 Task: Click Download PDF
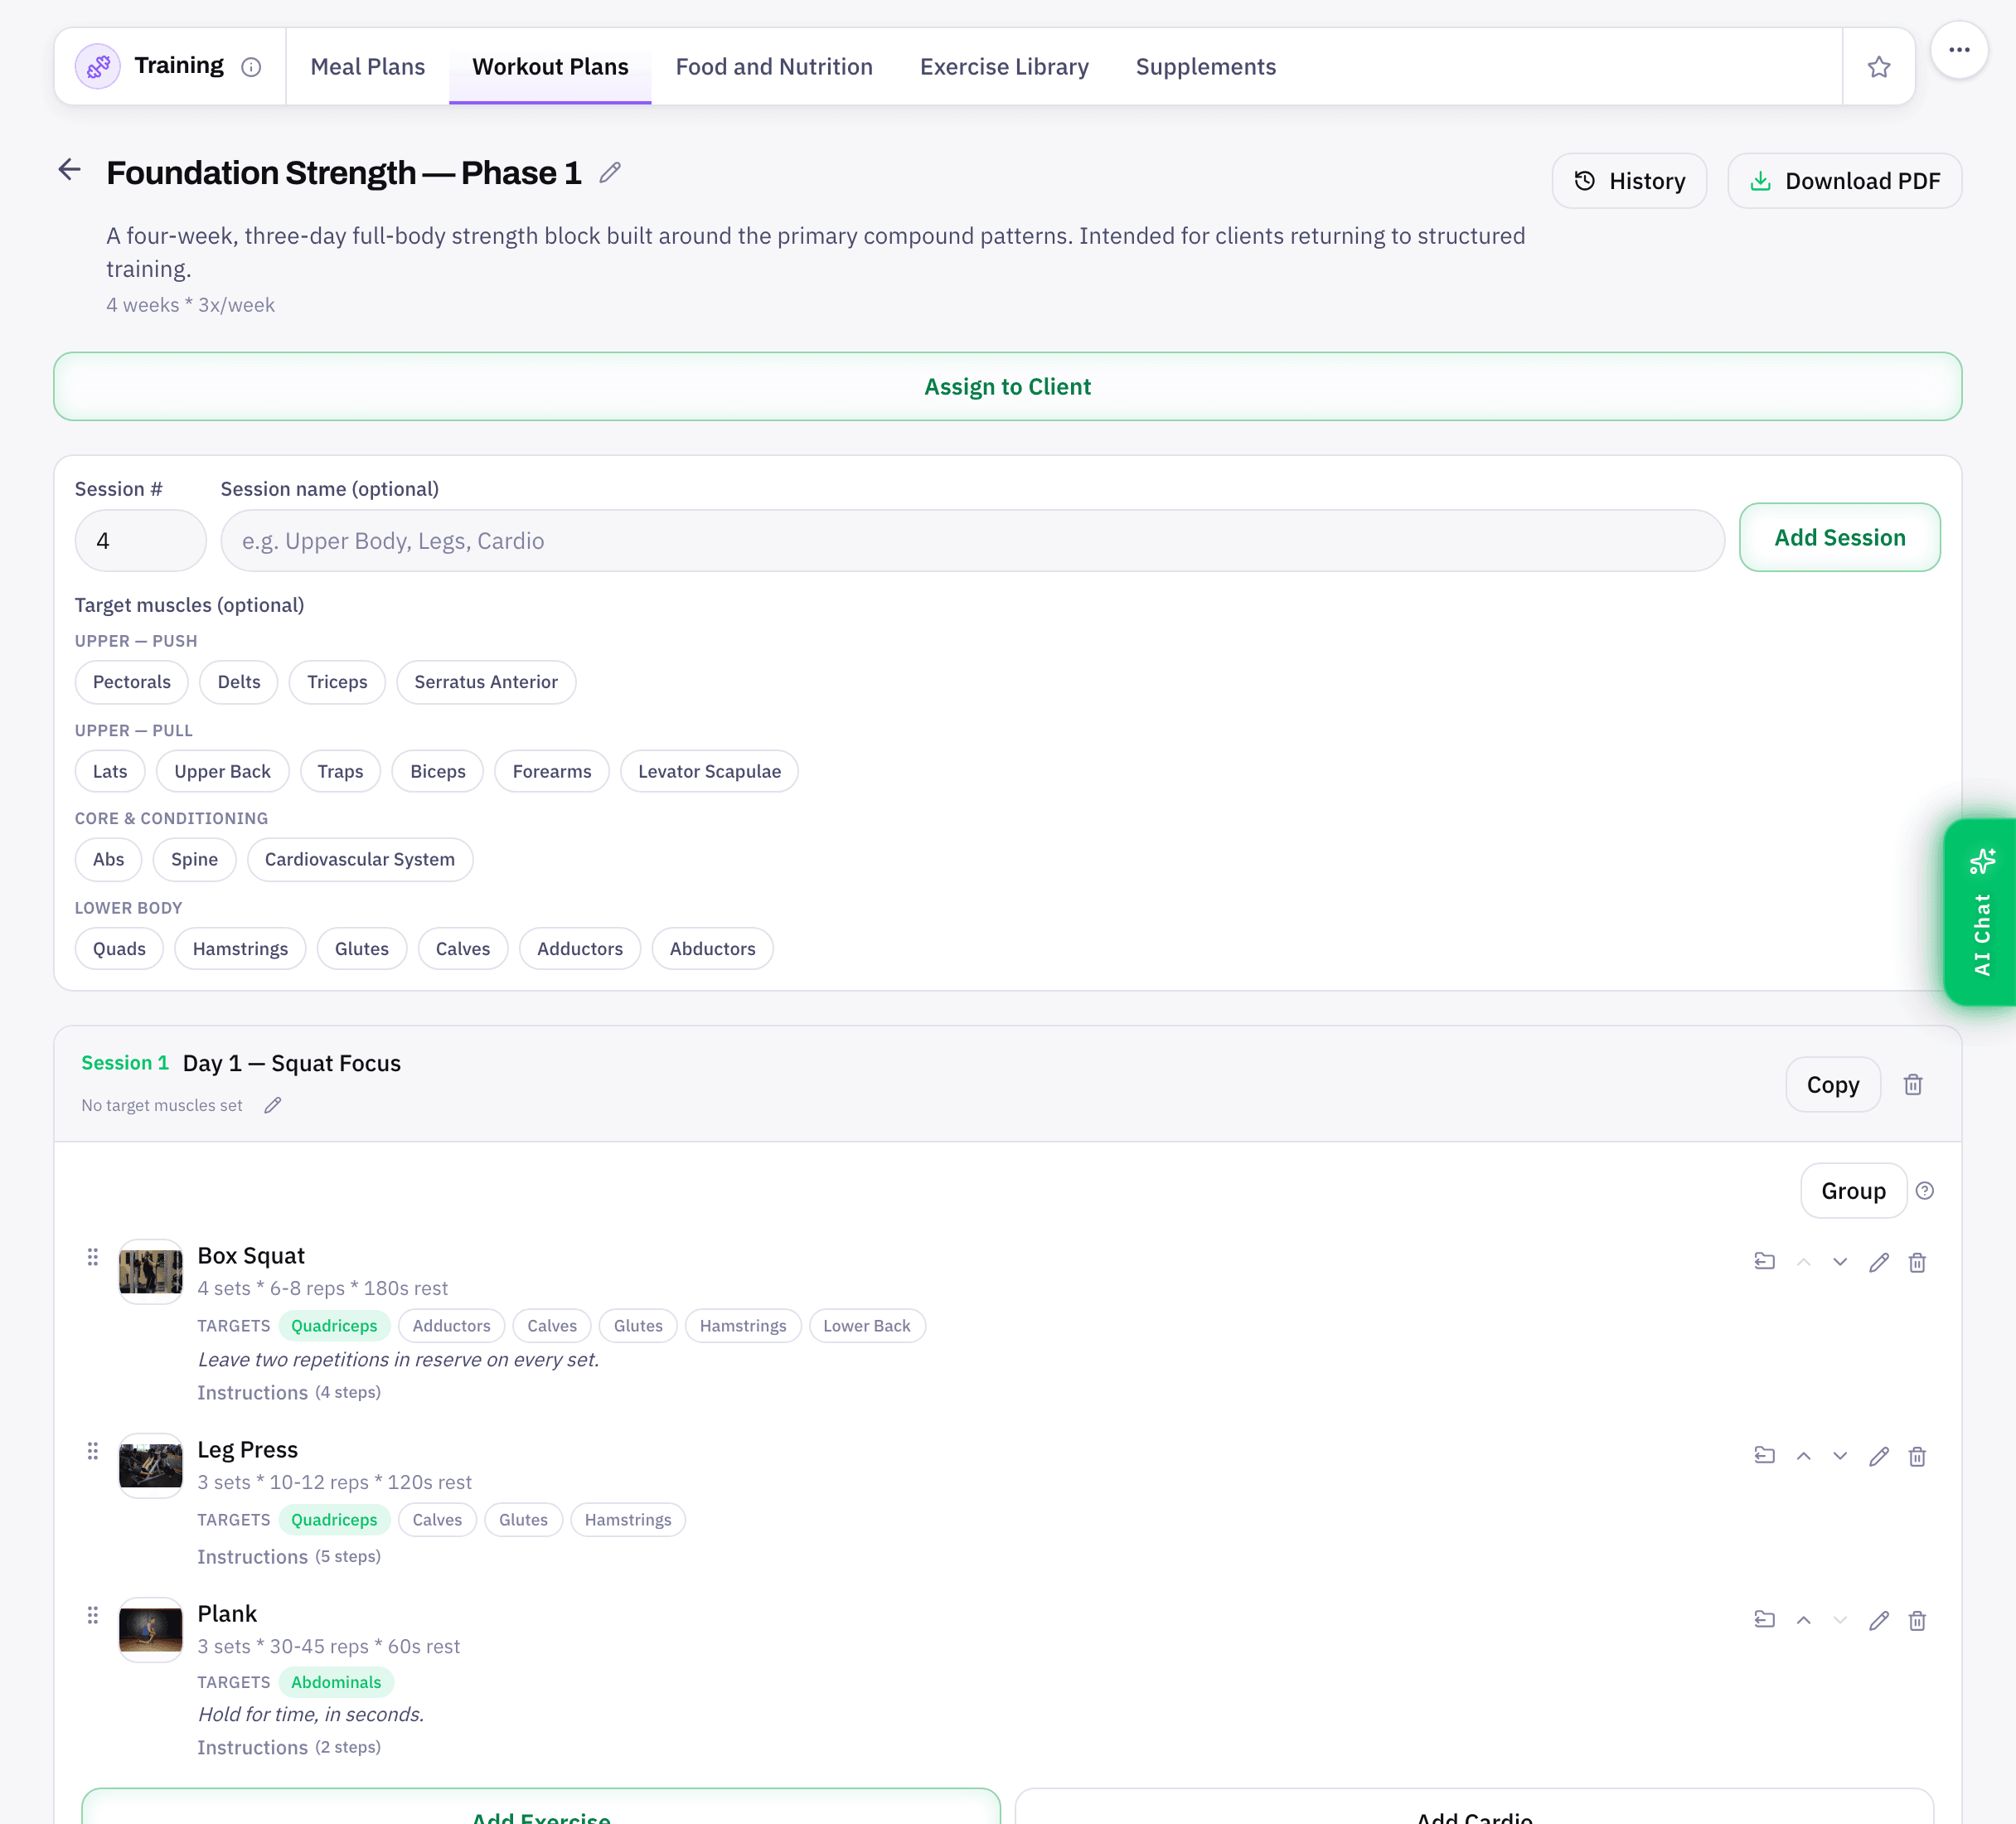[x=1844, y=181]
